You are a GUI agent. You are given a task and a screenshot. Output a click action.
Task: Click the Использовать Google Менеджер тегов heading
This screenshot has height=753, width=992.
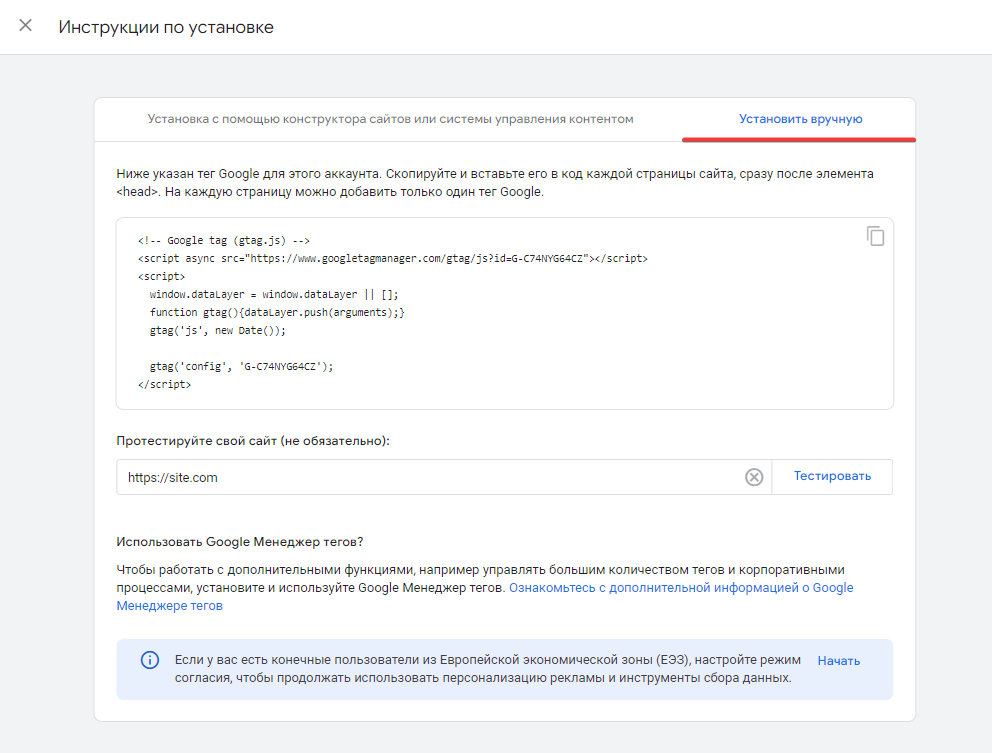point(240,542)
